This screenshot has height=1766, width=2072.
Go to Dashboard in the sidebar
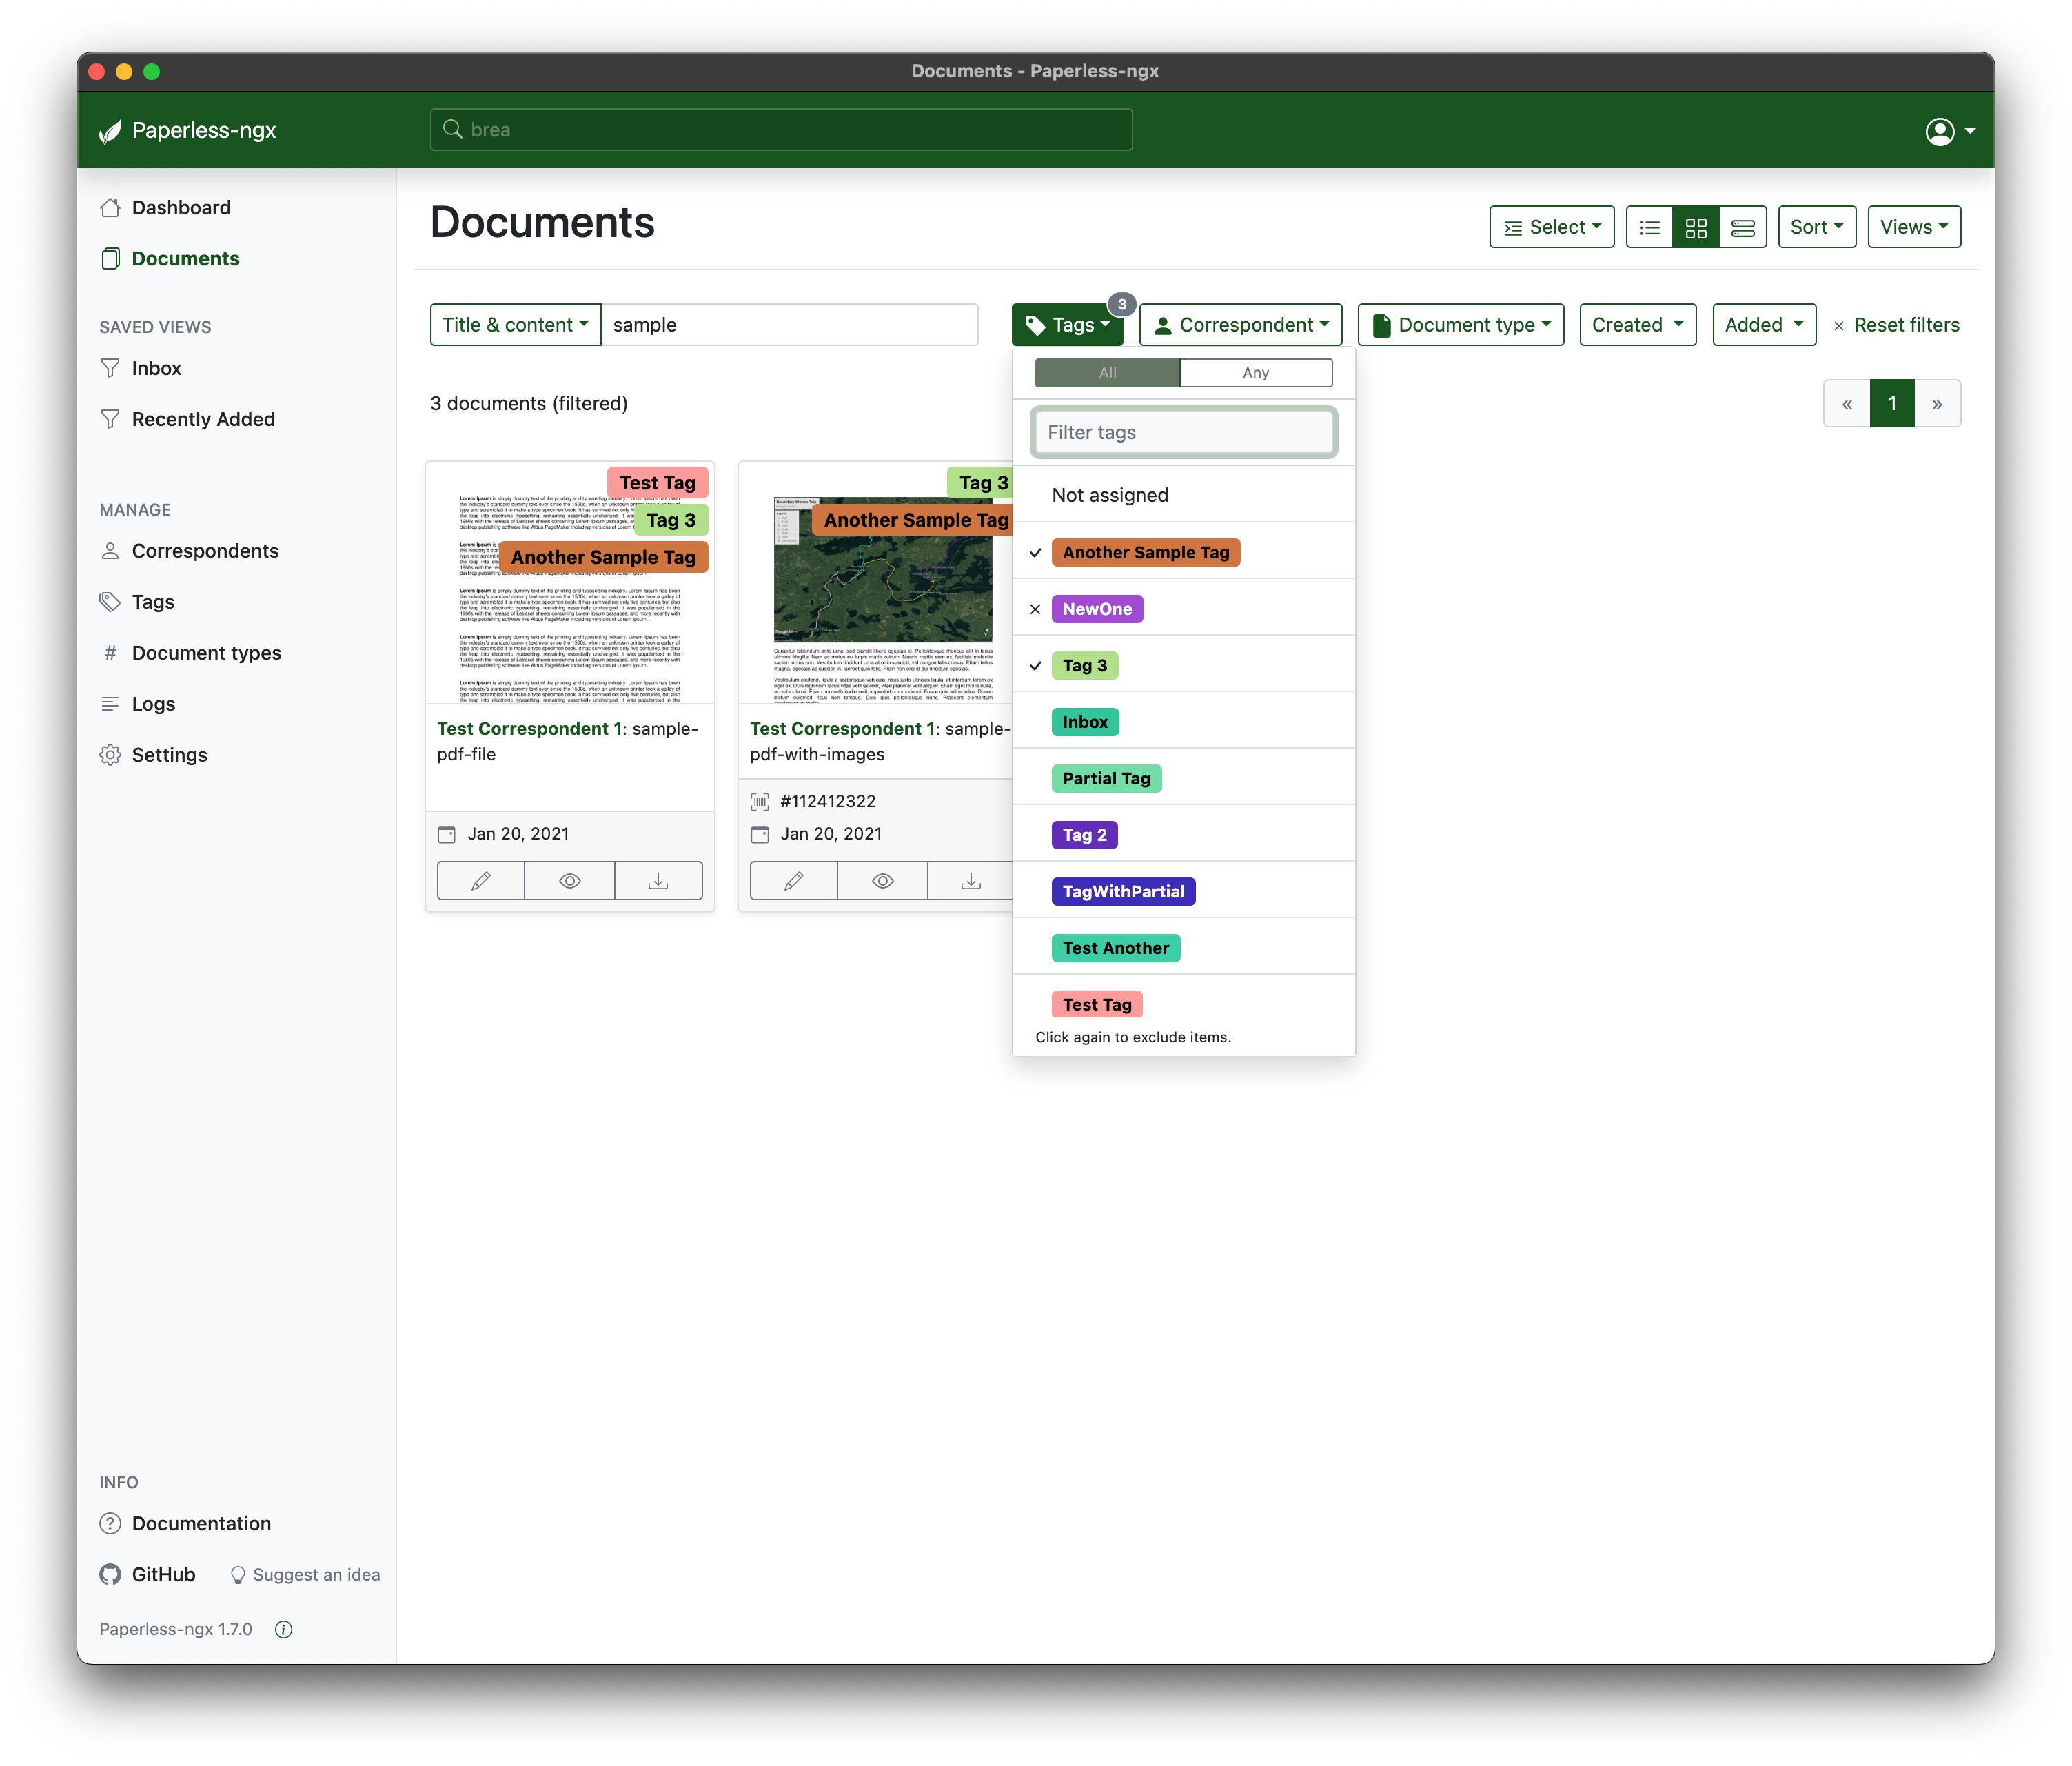tap(181, 207)
